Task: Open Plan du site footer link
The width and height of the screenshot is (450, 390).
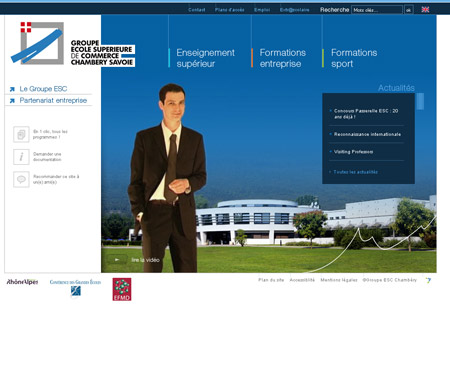Action: click(271, 280)
